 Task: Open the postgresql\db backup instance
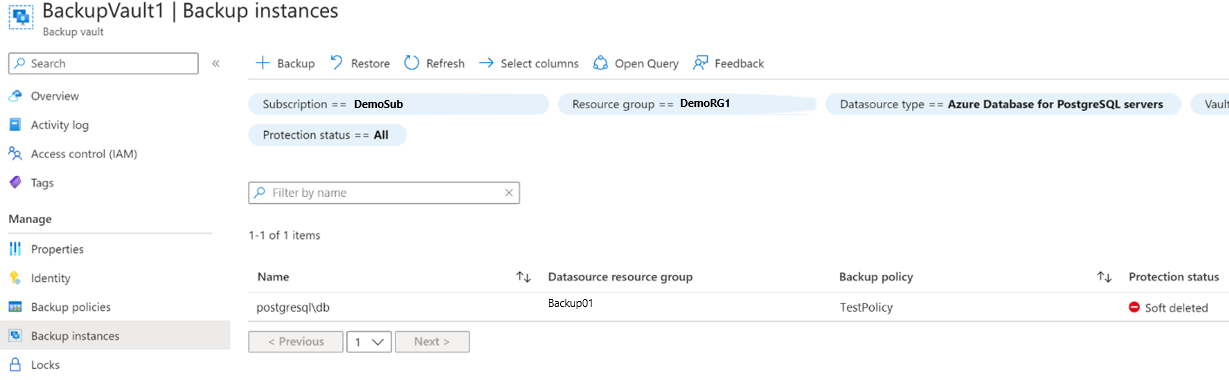point(293,308)
